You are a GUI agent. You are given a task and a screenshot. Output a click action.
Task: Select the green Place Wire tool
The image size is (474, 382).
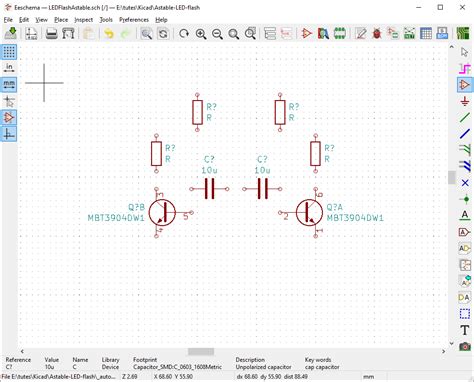[x=465, y=117]
